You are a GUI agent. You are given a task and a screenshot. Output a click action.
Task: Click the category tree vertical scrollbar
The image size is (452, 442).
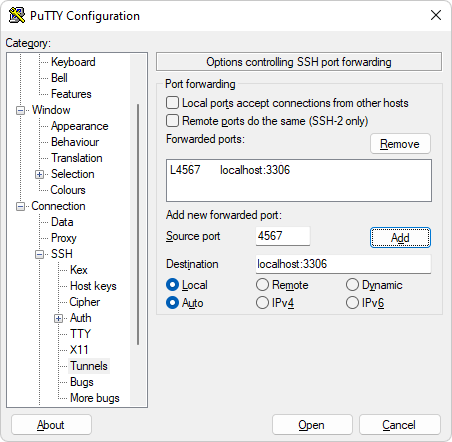pyautogui.click(x=138, y=224)
